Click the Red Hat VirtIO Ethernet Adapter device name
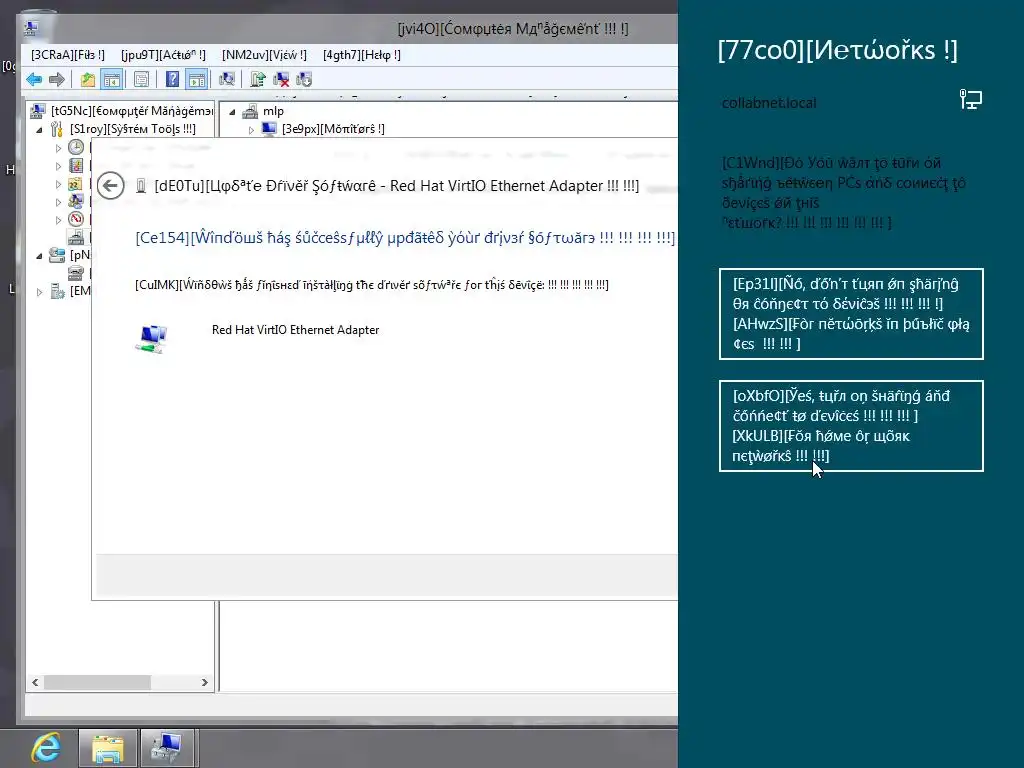The image size is (1024, 768). 295,330
